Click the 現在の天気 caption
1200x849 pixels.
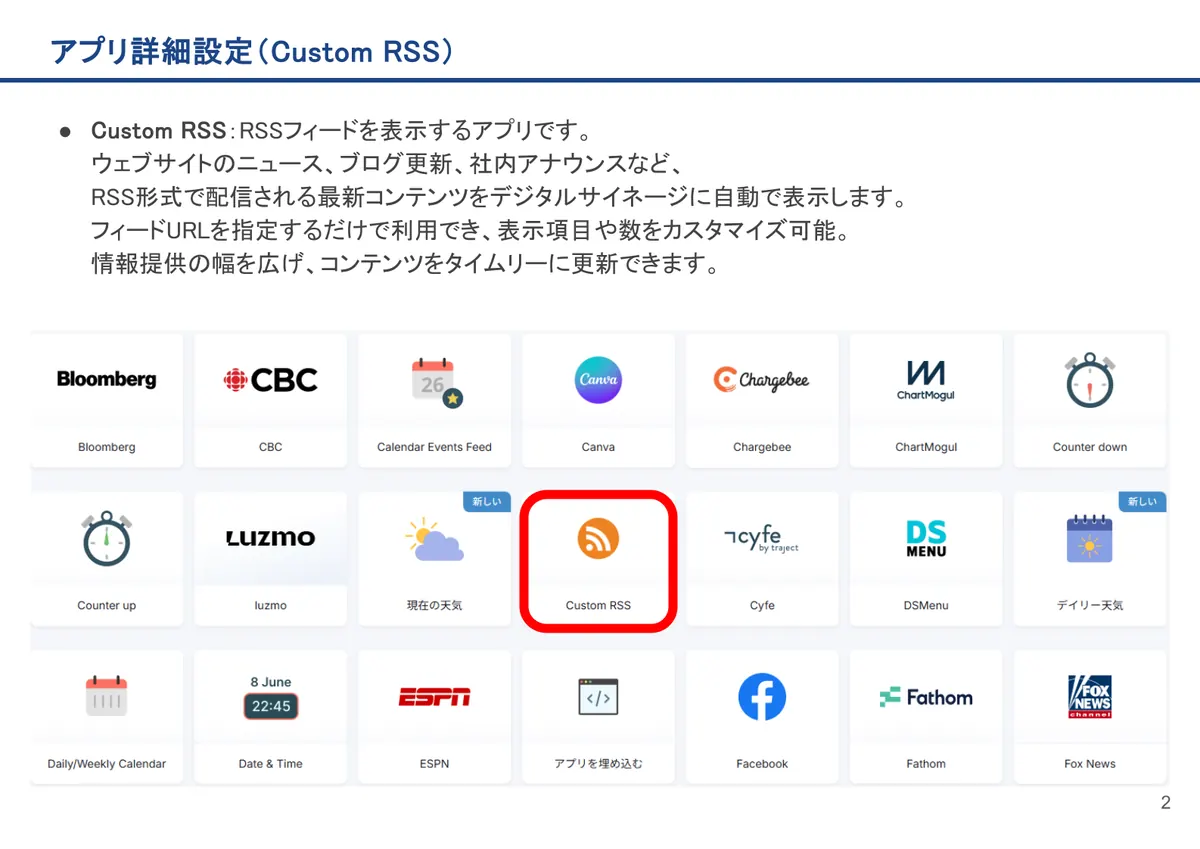coord(434,605)
